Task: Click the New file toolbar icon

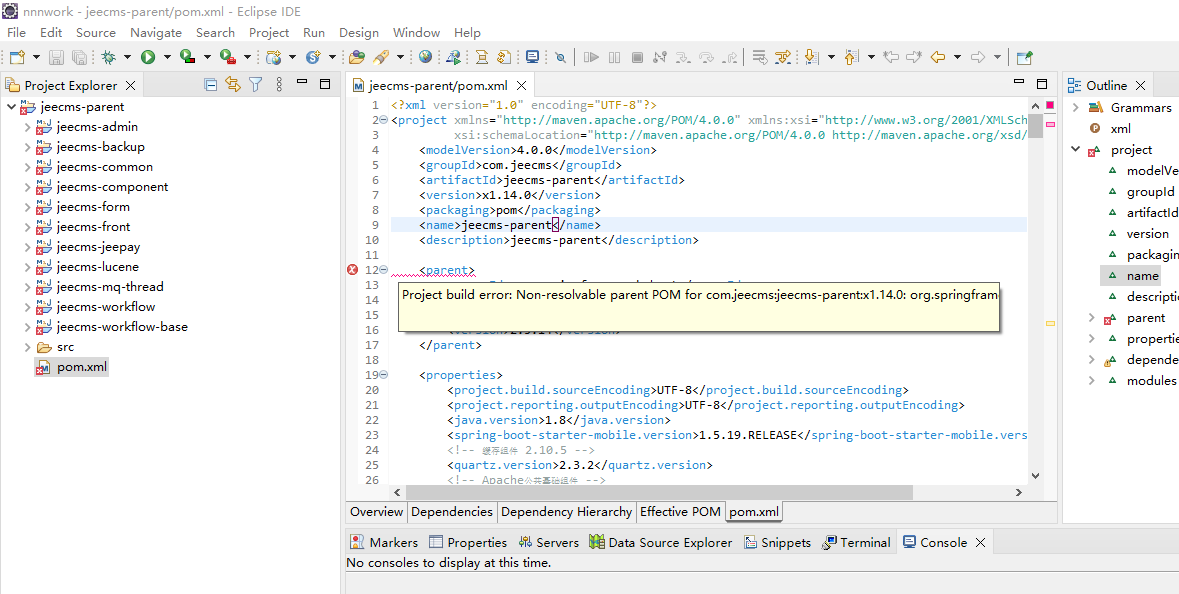Action: click(x=17, y=58)
